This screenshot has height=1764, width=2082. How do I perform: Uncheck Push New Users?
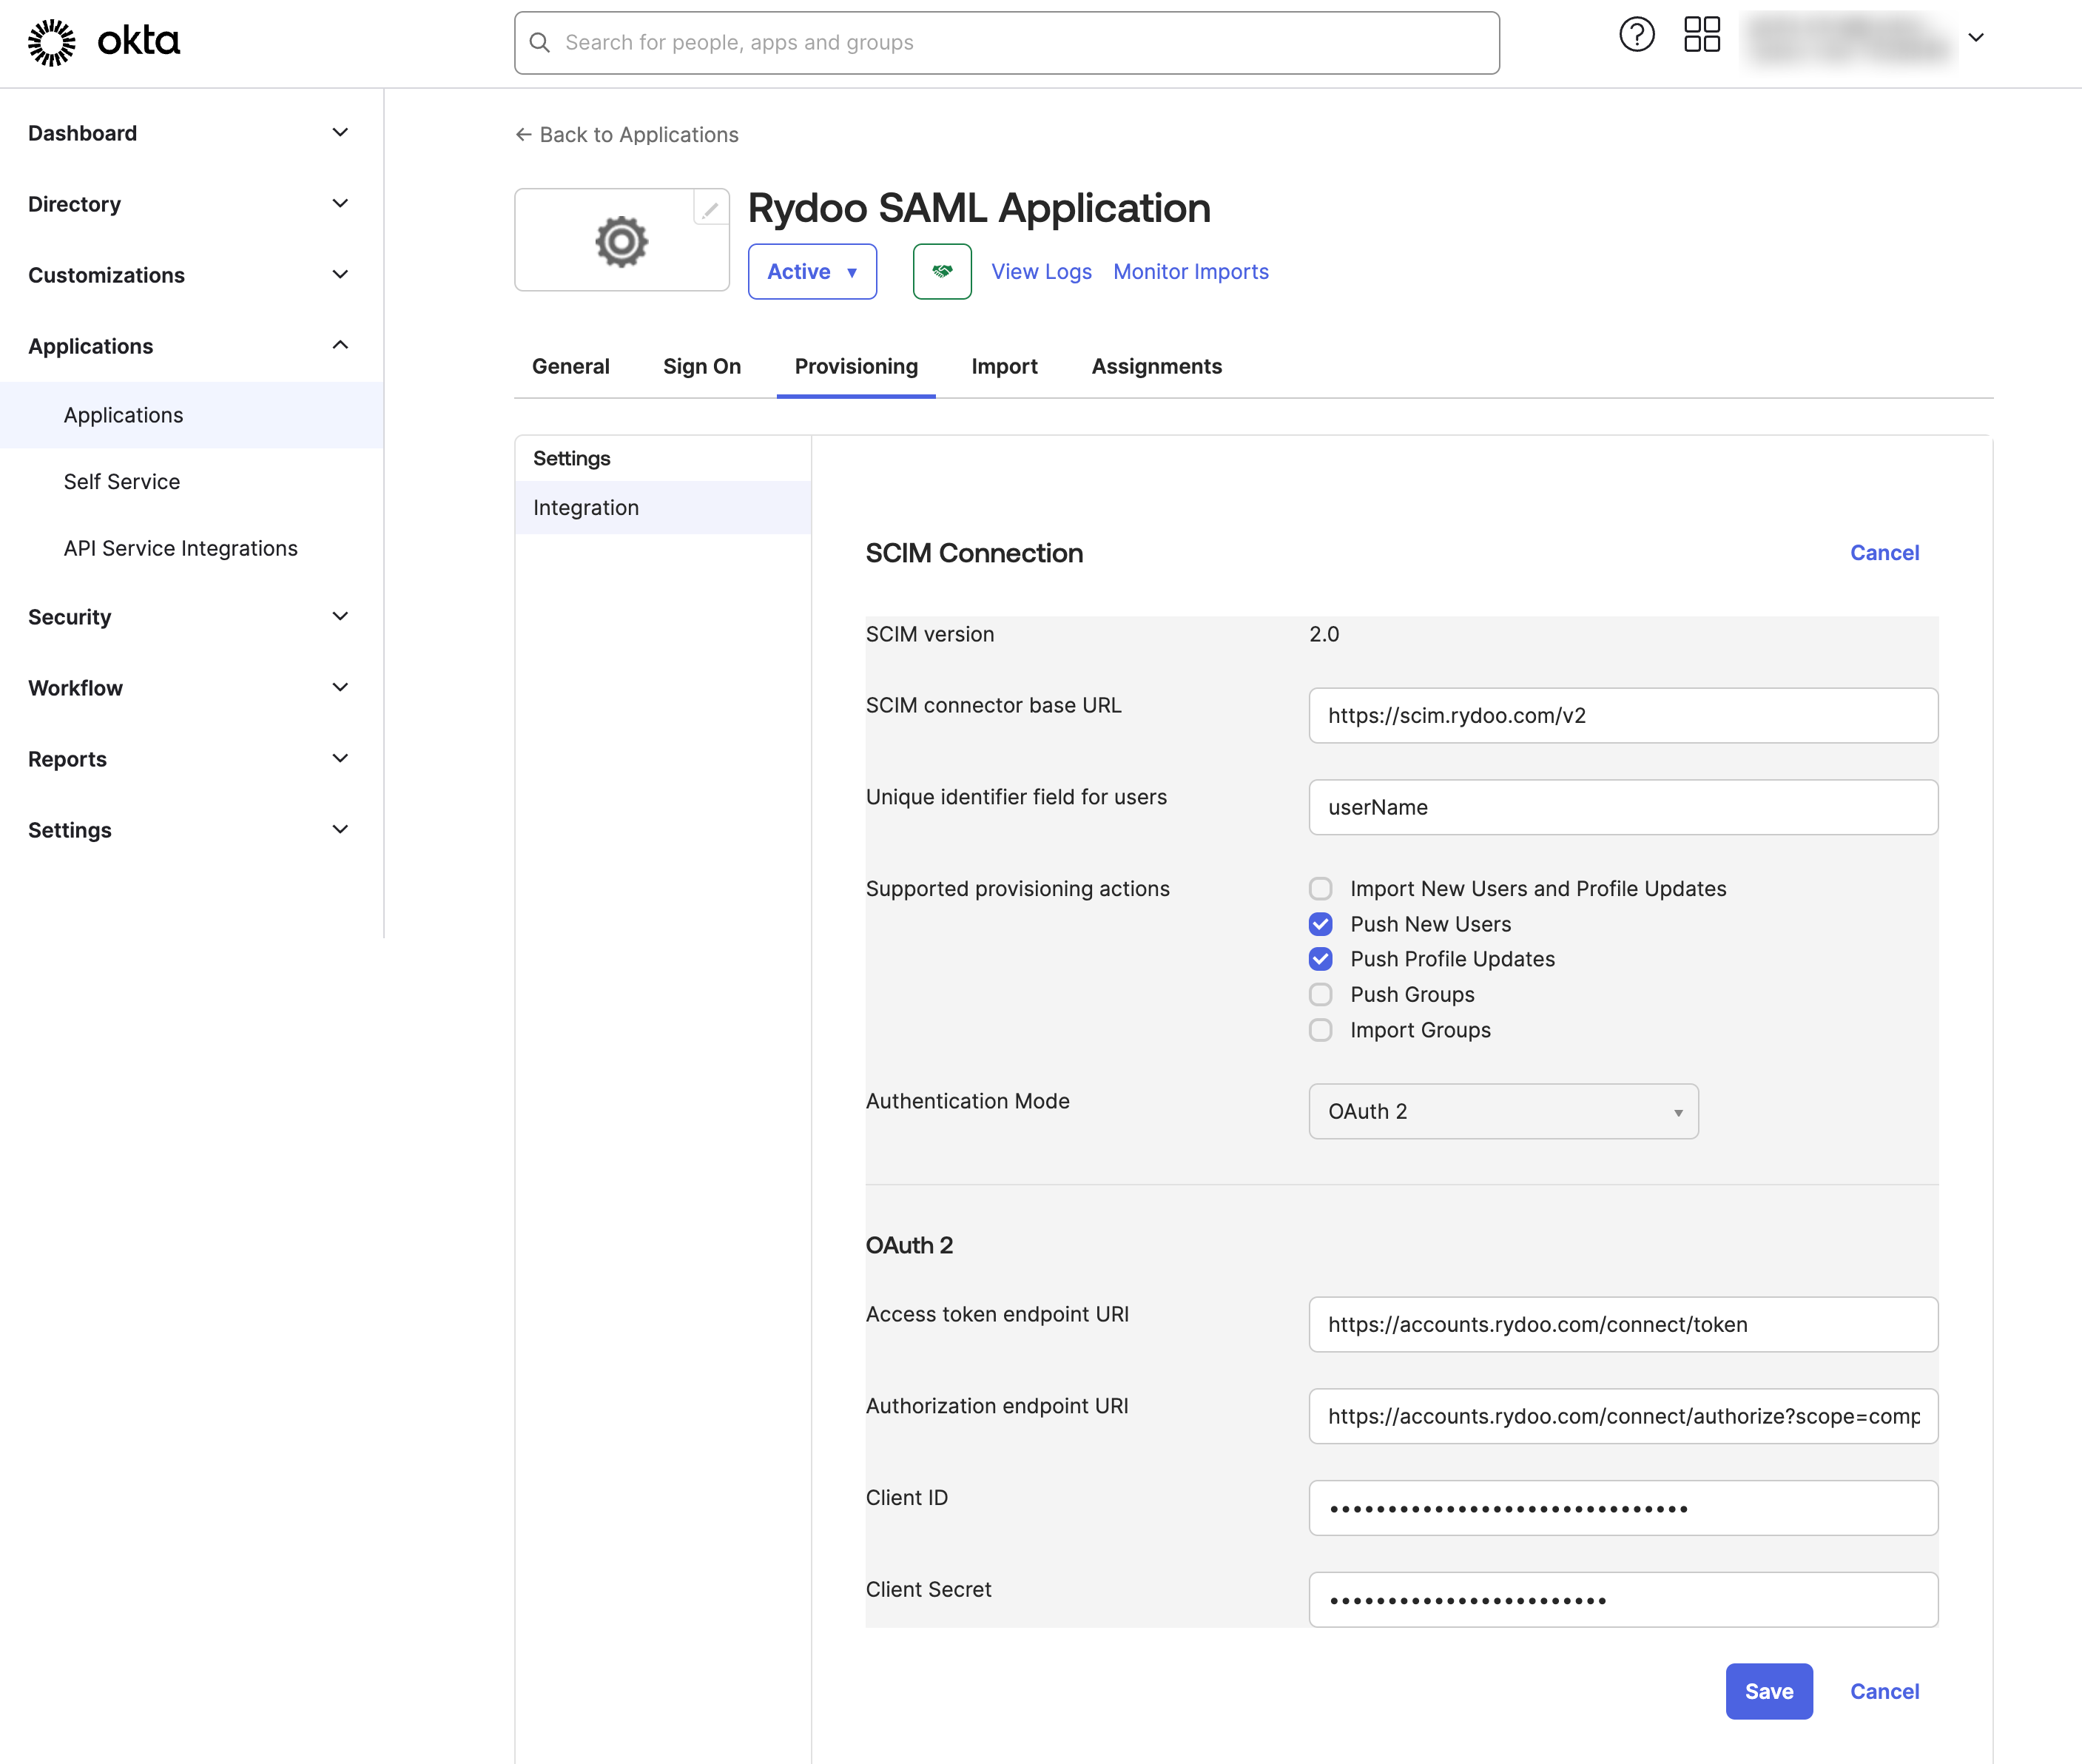pos(1320,924)
